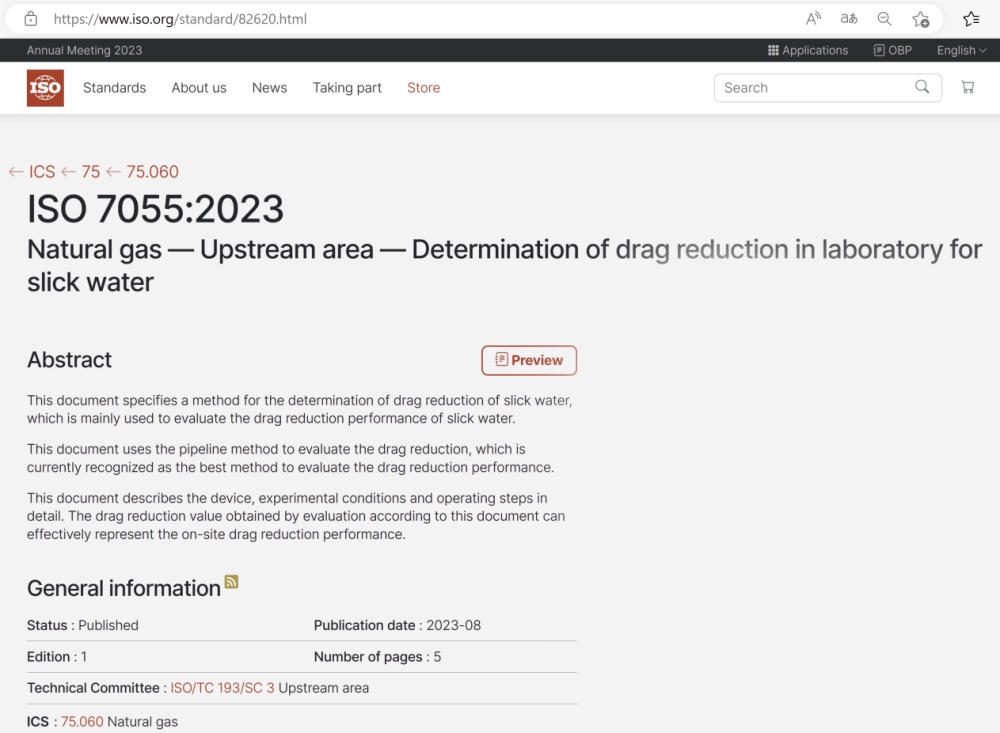This screenshot has height=733, width=1000.
Task: Click the General information heading
Action: click(124, 588)
